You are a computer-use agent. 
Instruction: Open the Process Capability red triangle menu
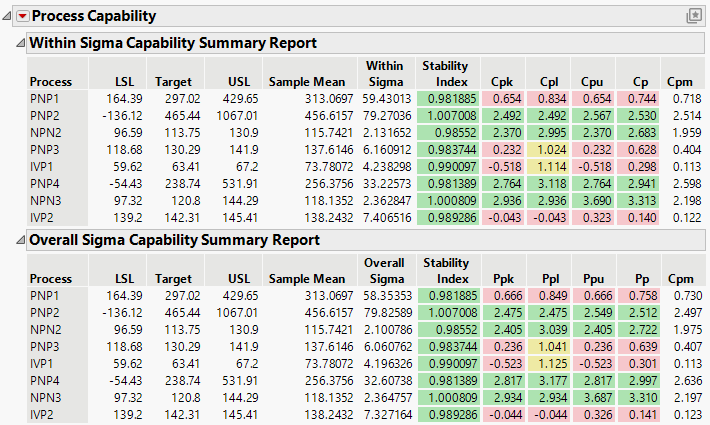point(22,16)
